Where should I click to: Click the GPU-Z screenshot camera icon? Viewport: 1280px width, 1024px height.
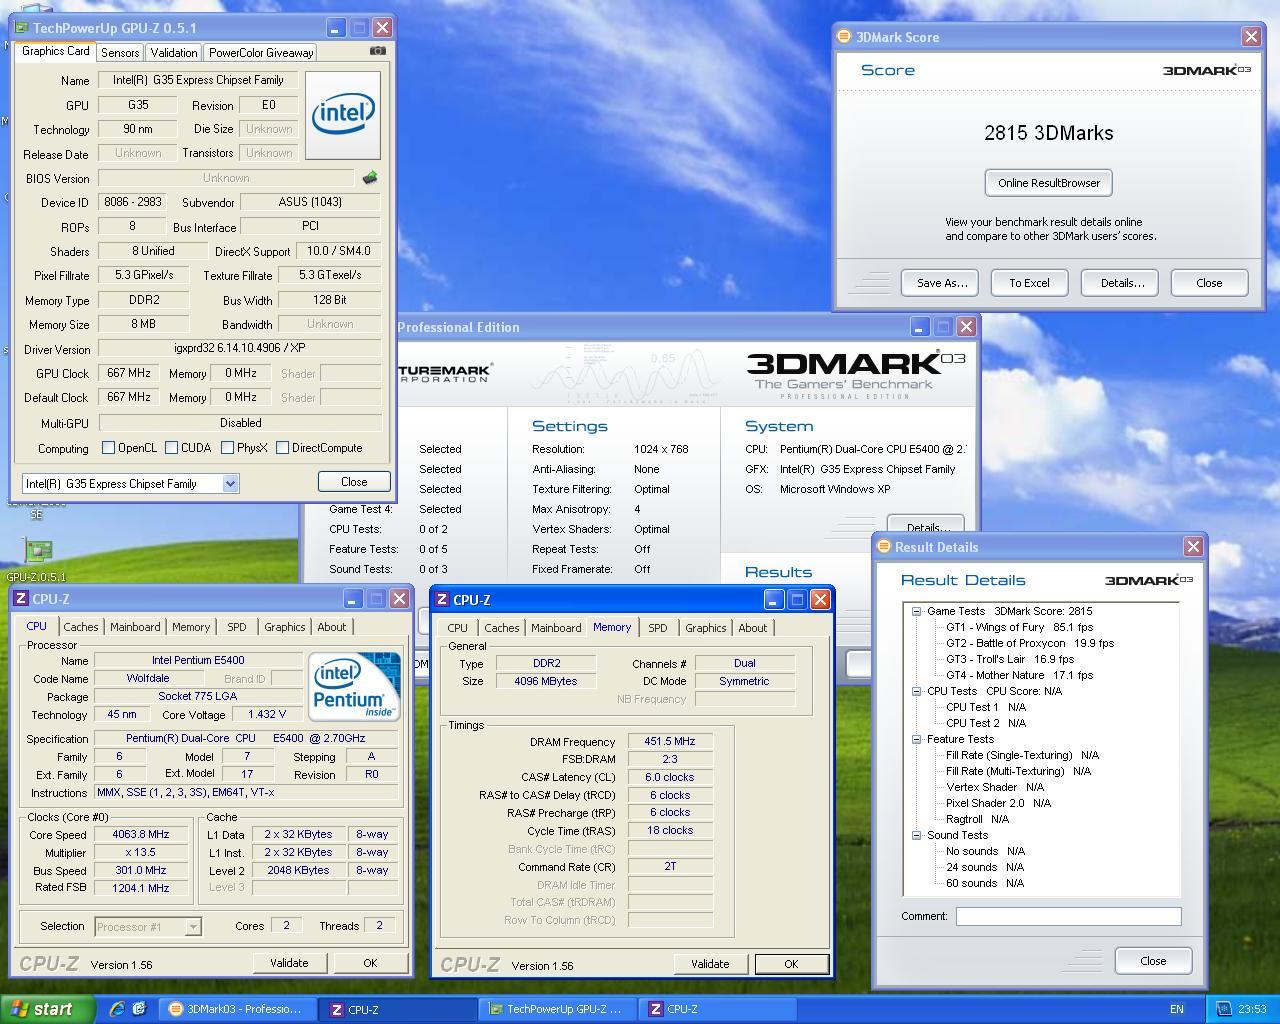click(x=377, y=51)
